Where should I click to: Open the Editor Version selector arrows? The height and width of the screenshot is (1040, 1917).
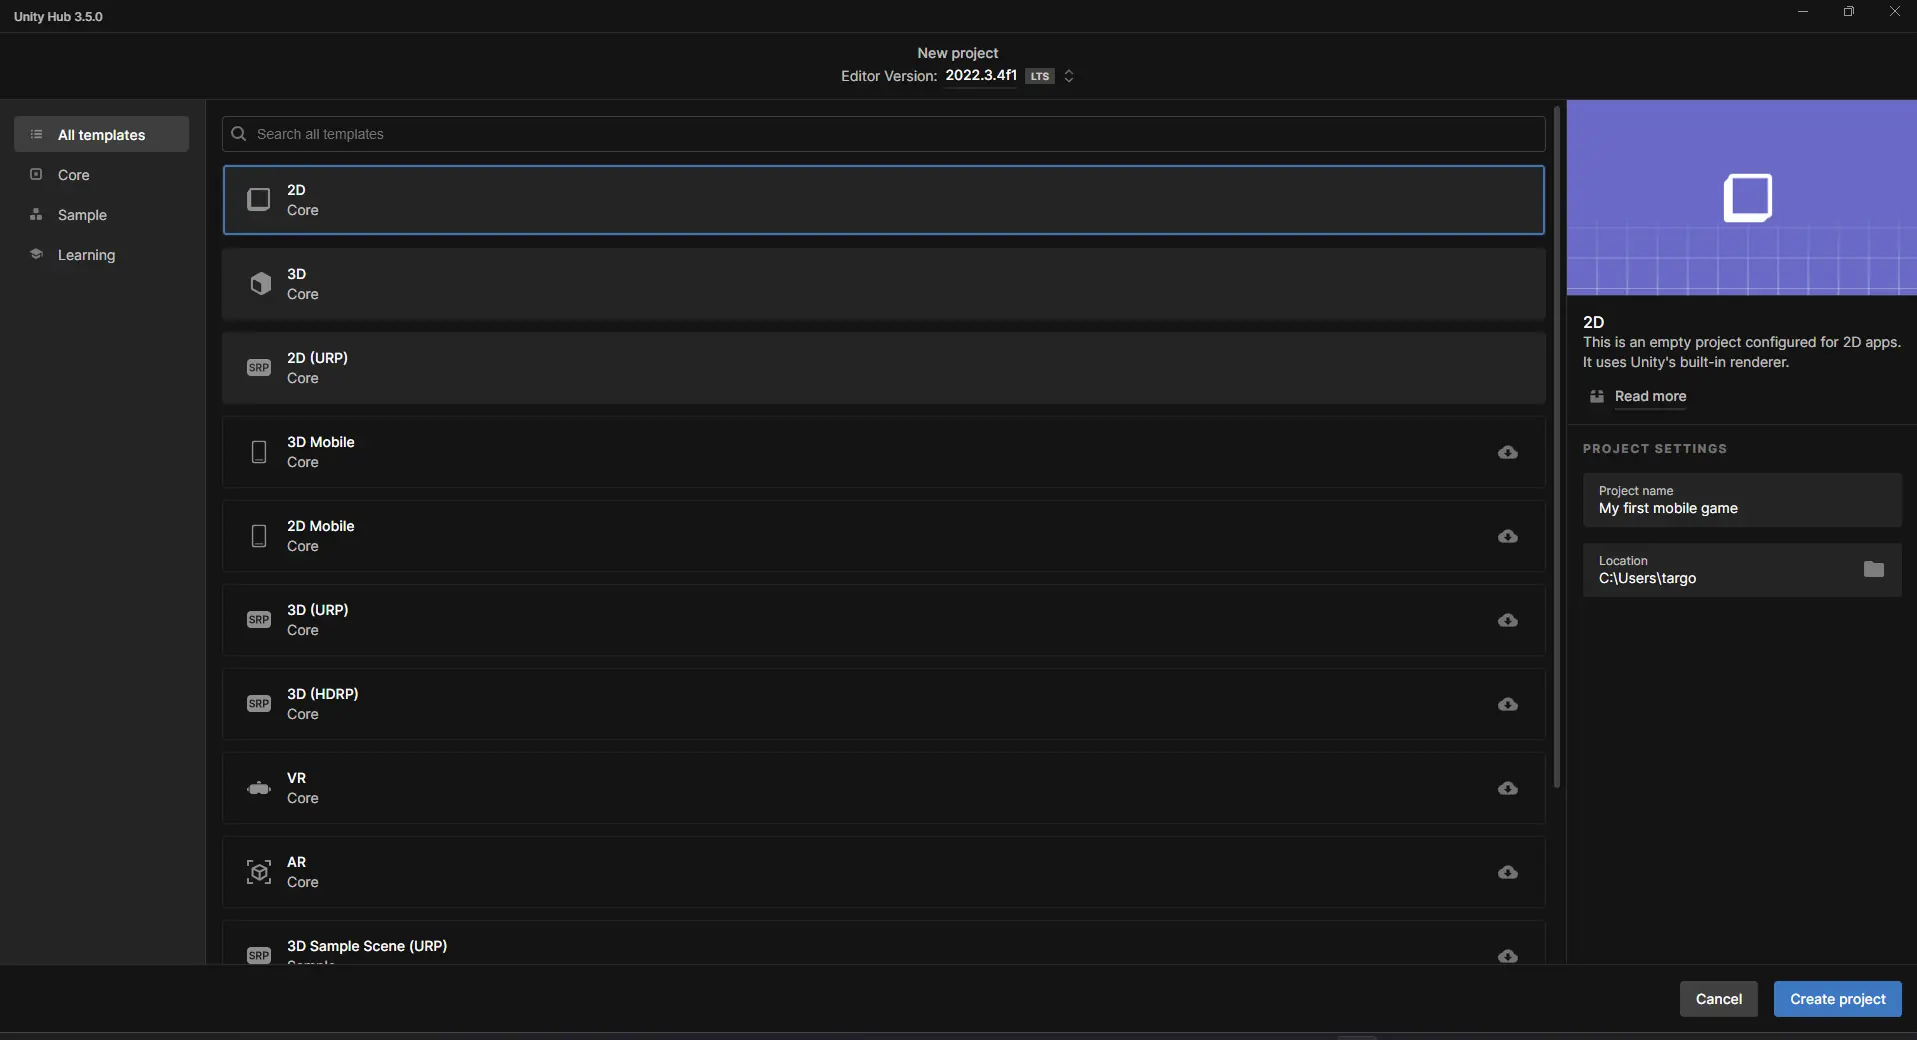pos(1069,76)
